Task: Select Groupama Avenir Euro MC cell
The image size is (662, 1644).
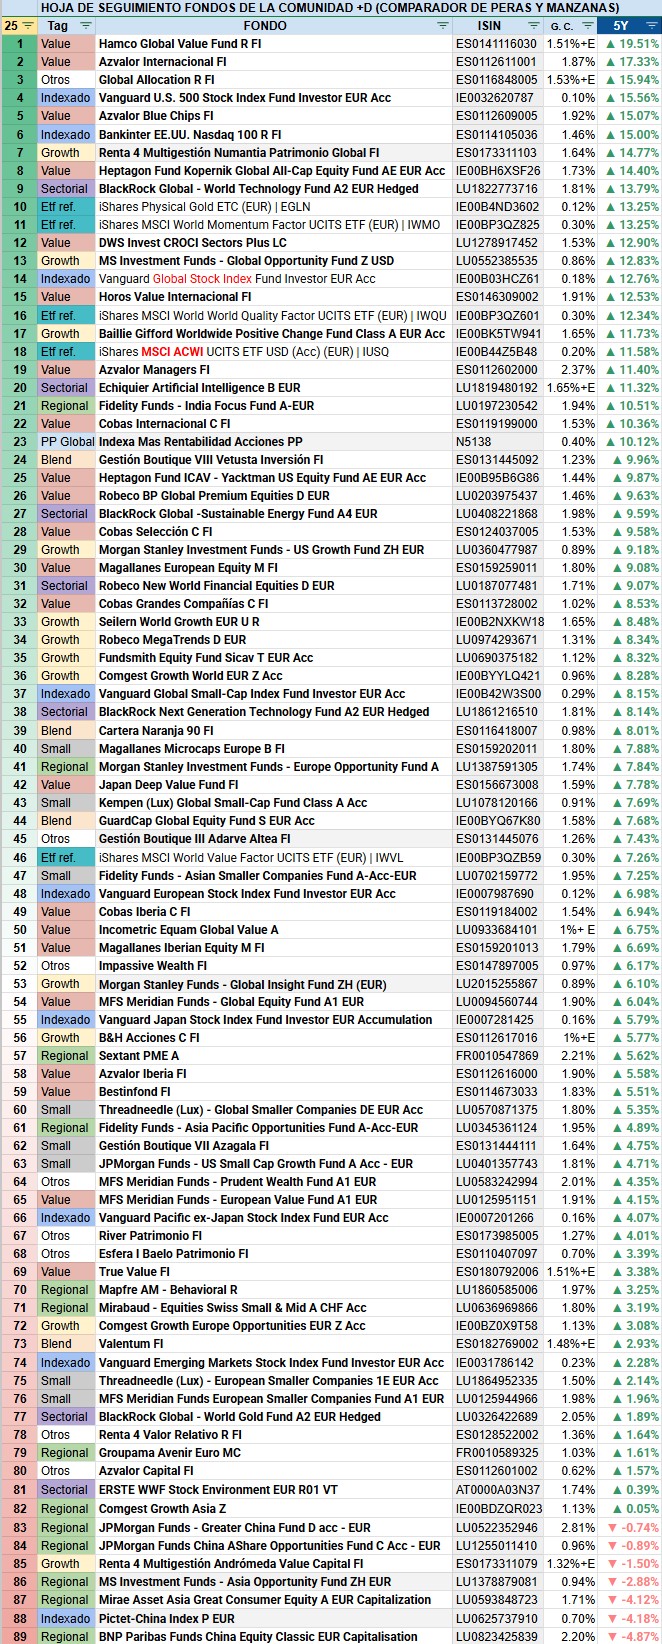Action: tap(274, 1453)
